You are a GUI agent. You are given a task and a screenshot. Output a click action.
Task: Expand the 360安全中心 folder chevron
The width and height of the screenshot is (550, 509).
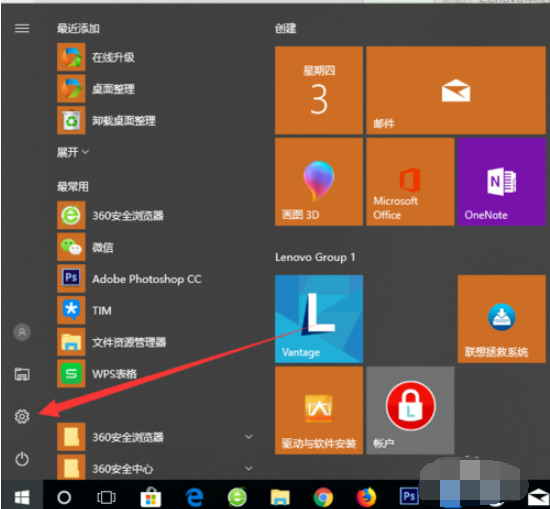coord(249,468)
